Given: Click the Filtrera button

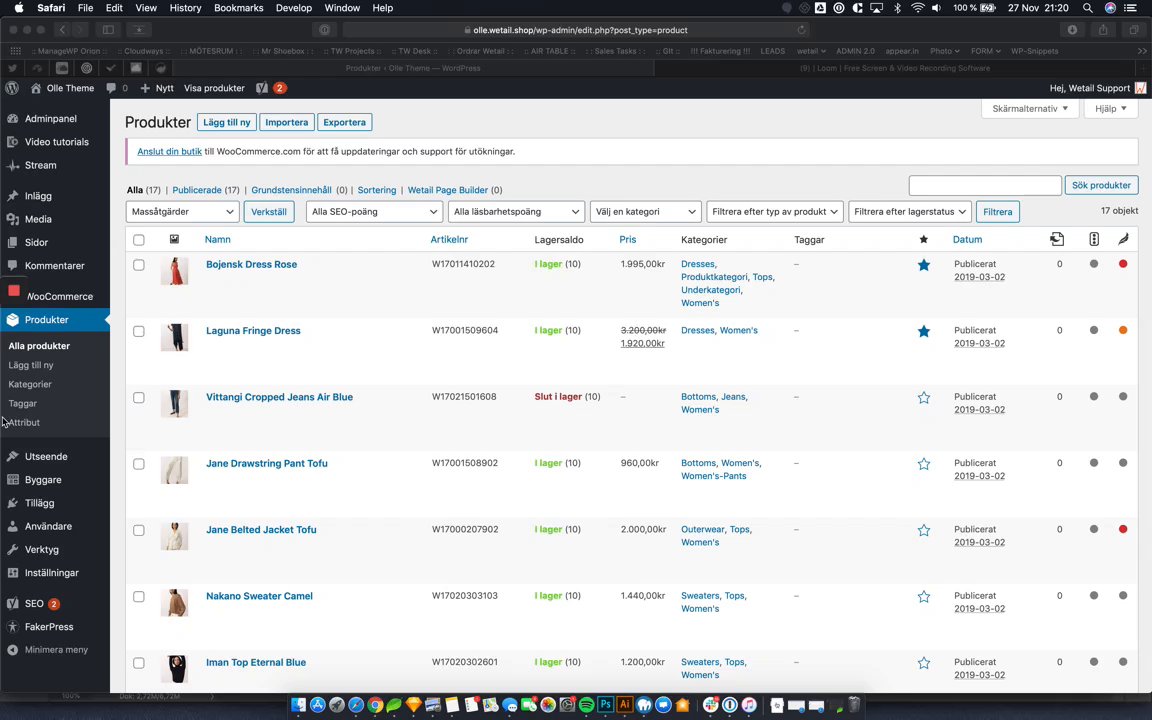Looking at the screenshot, I should tap(998, 212).
